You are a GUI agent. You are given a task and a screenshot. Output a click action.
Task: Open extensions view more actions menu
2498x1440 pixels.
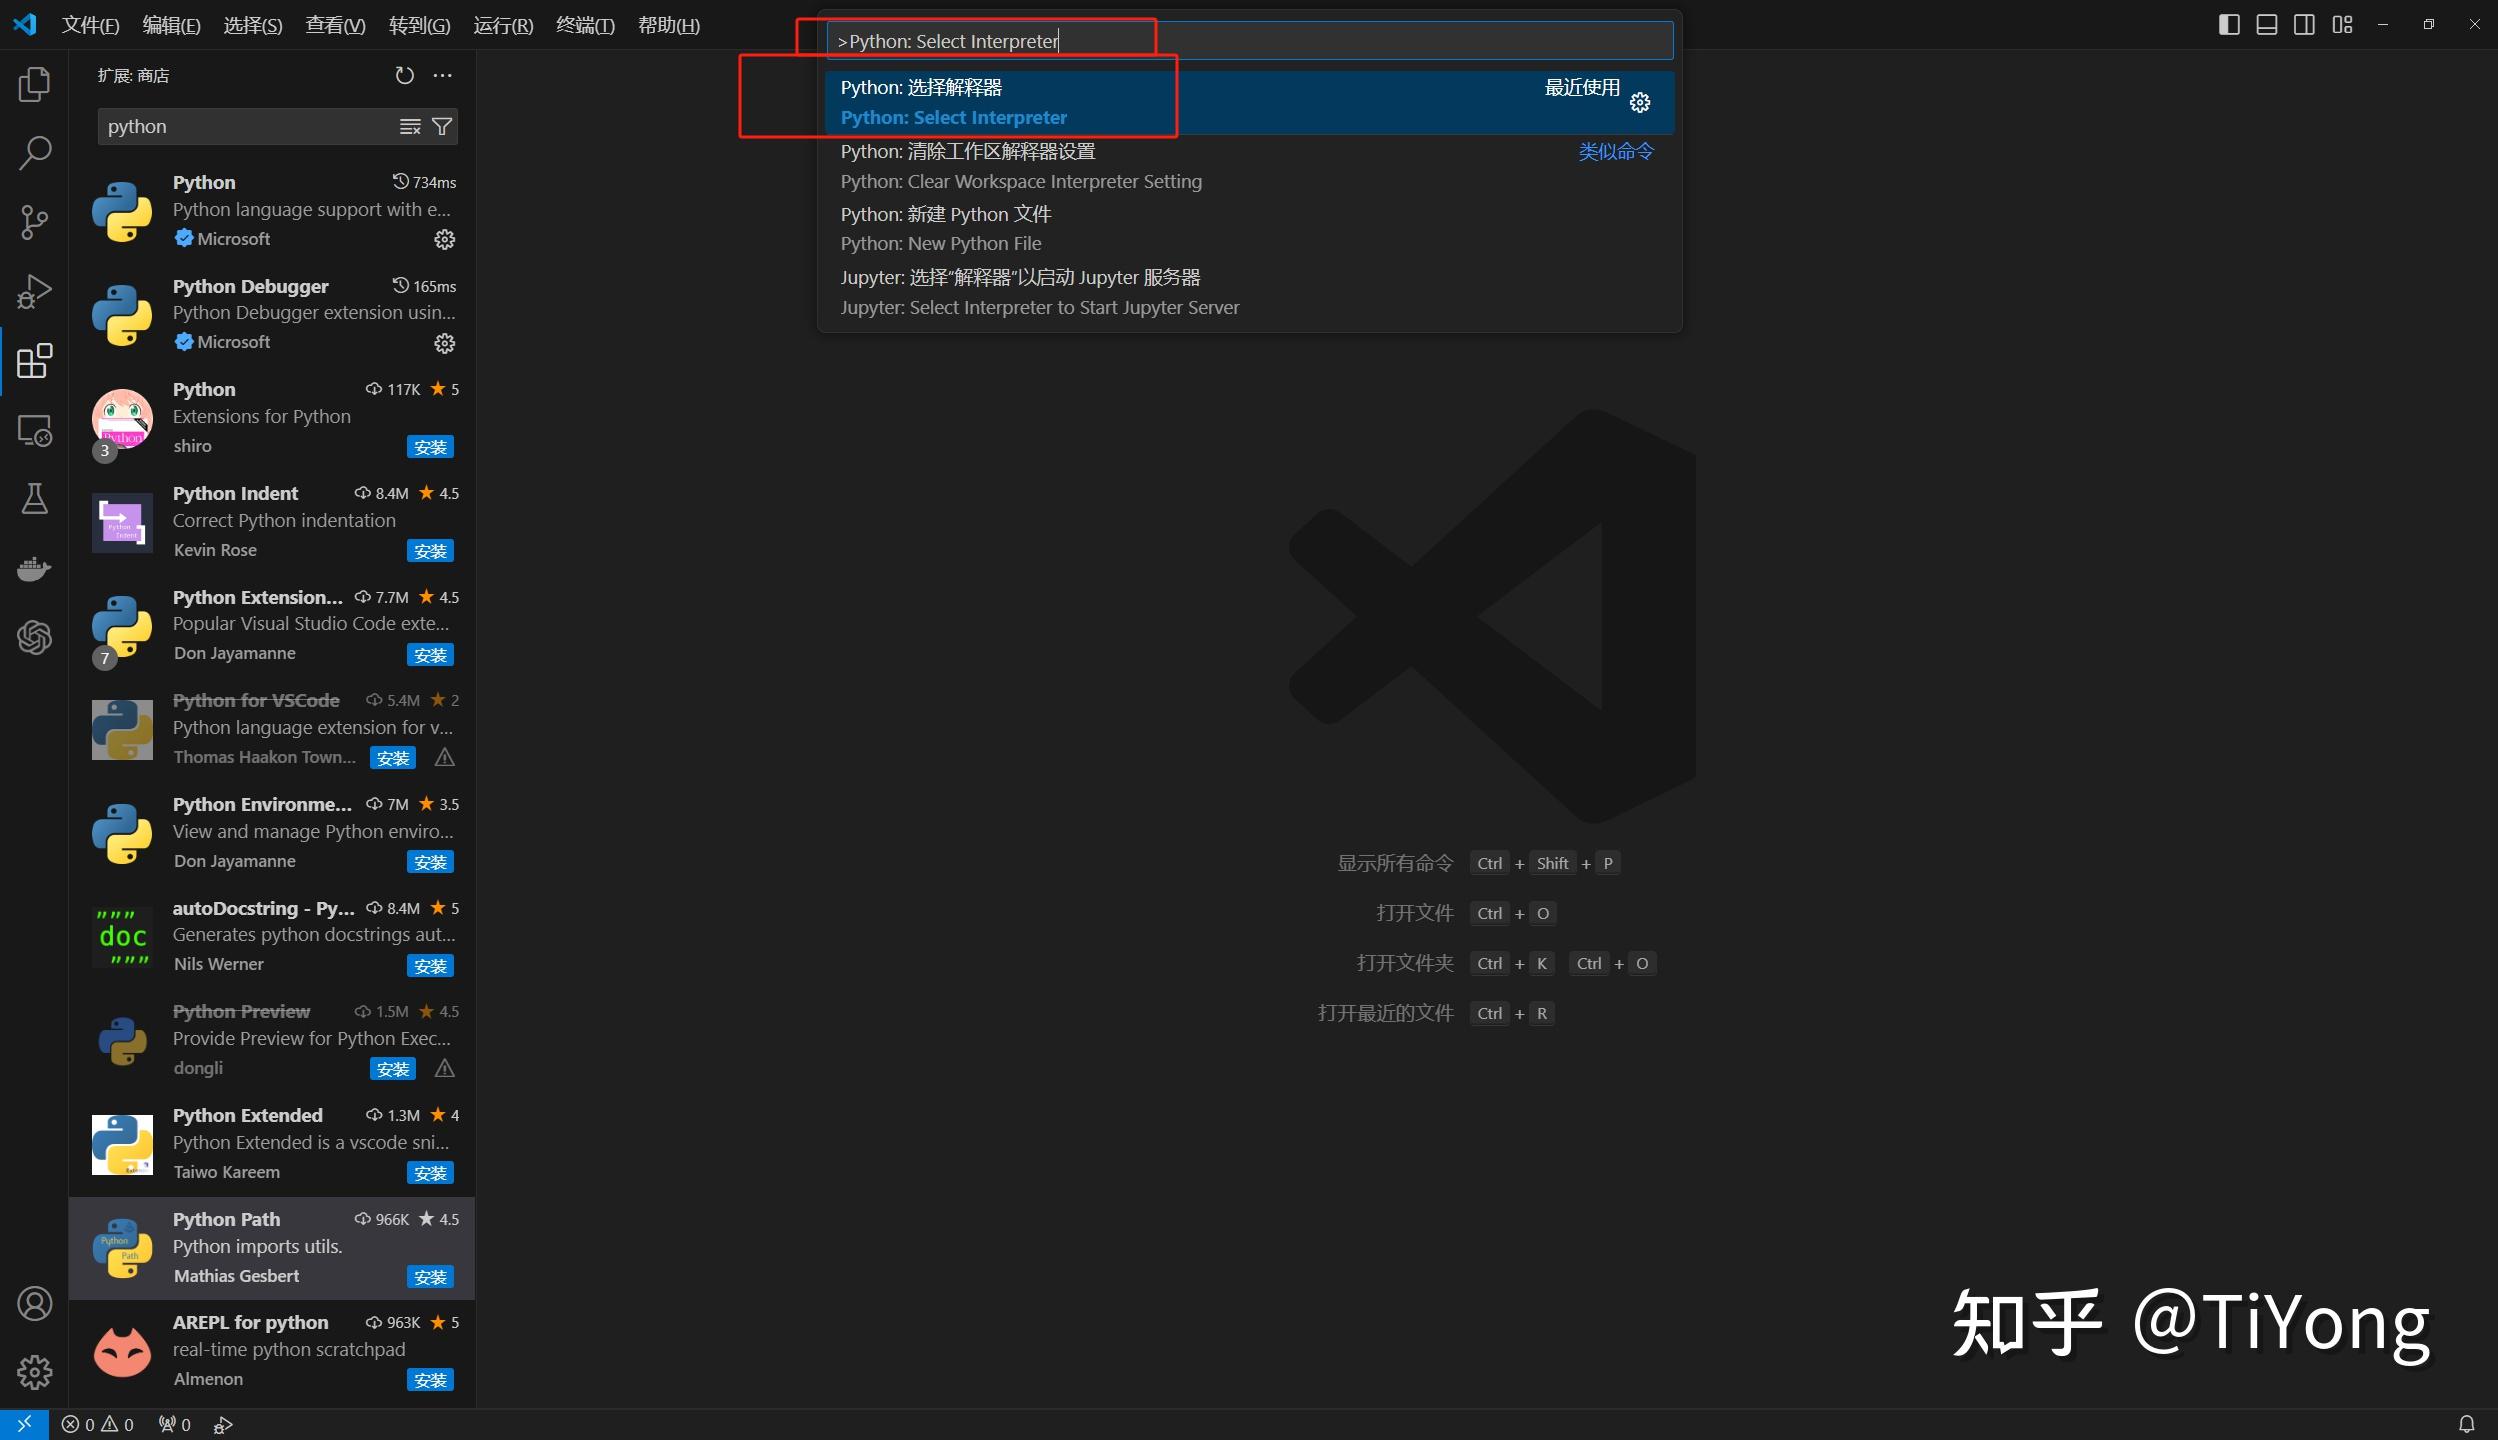443,76
